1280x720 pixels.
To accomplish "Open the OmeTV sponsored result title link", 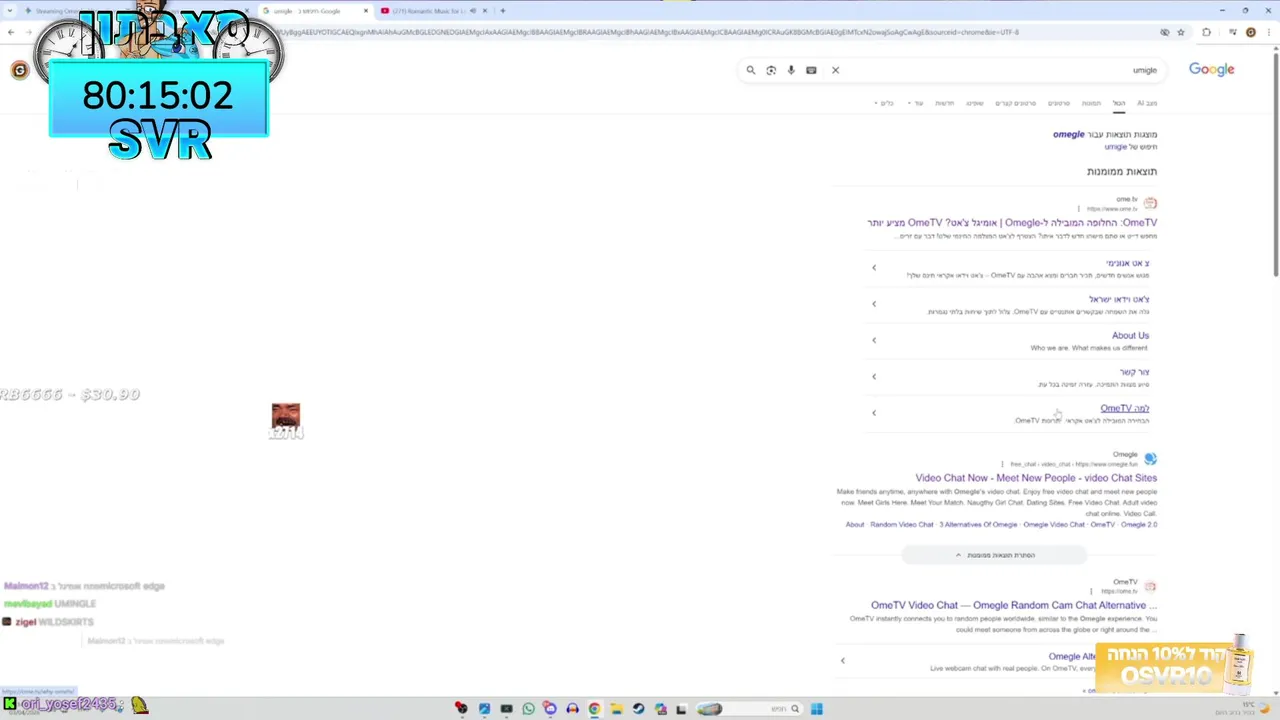I will (x=1012, y=223).
